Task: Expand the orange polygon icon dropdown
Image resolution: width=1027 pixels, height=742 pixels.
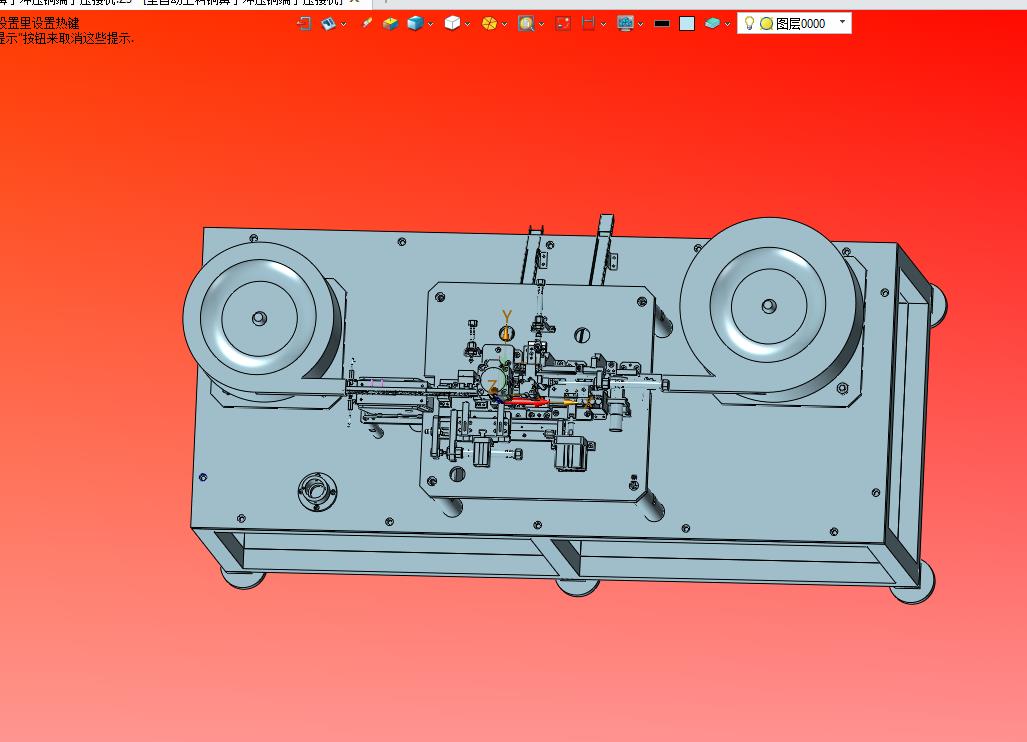Action: 504,24
